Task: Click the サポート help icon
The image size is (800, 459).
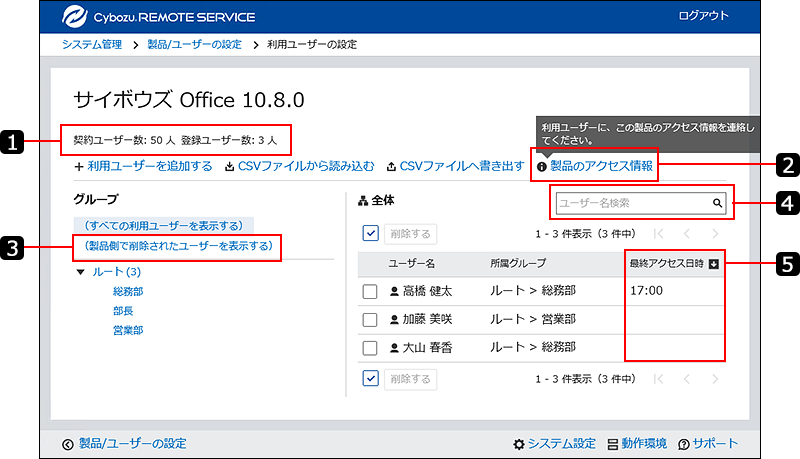Action: [x=684, y=445]
